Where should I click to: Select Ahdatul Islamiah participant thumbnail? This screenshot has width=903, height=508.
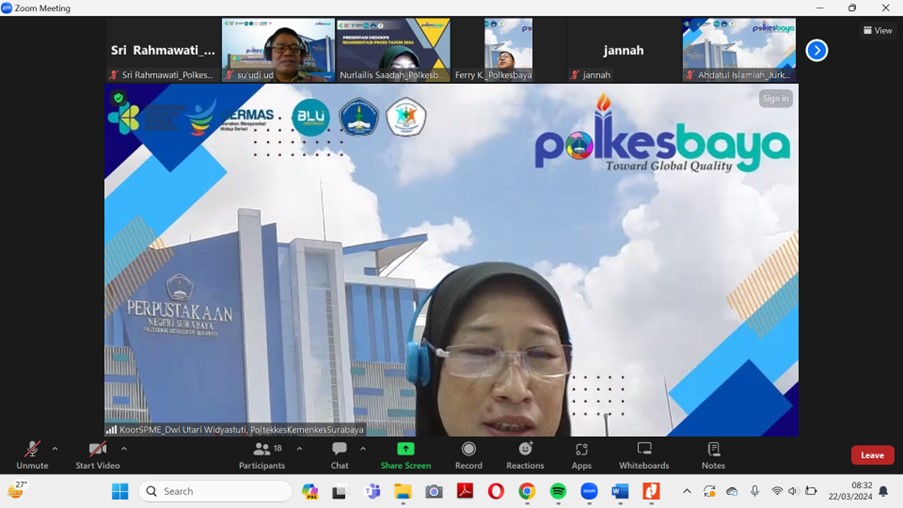[739, 50]
